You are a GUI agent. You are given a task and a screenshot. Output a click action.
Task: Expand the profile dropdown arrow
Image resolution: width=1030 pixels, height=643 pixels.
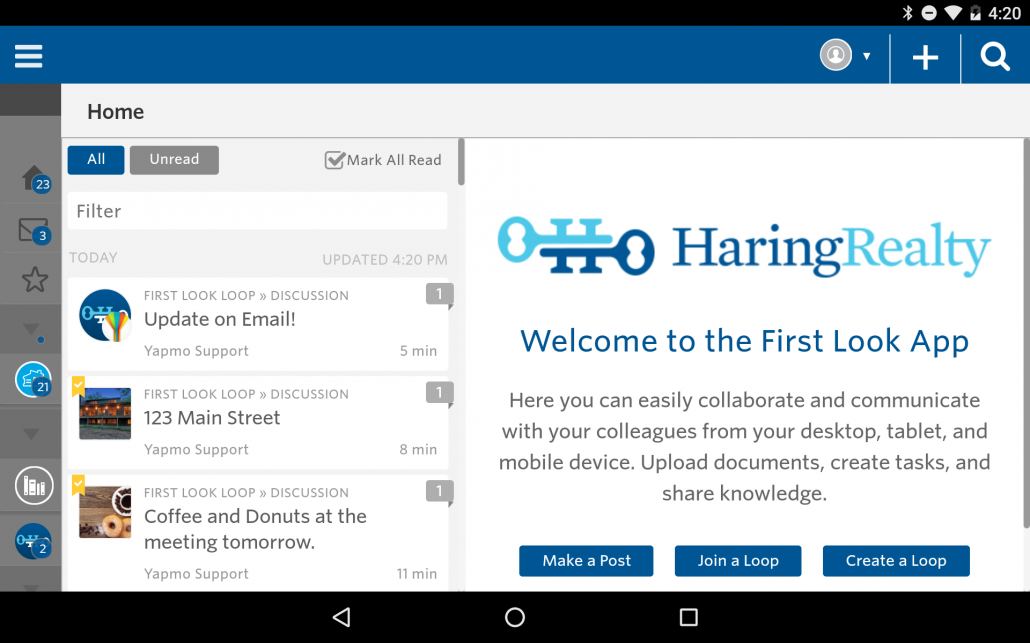(x=866, y=56)
